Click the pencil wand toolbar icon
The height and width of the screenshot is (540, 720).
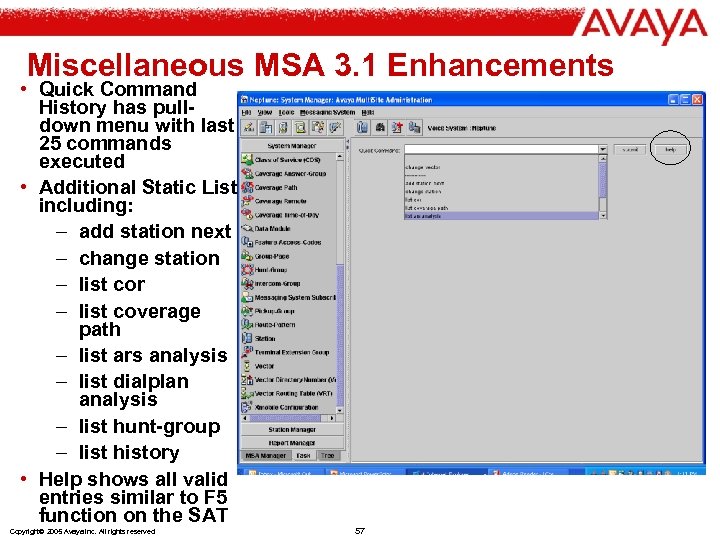tap(249, 128)
